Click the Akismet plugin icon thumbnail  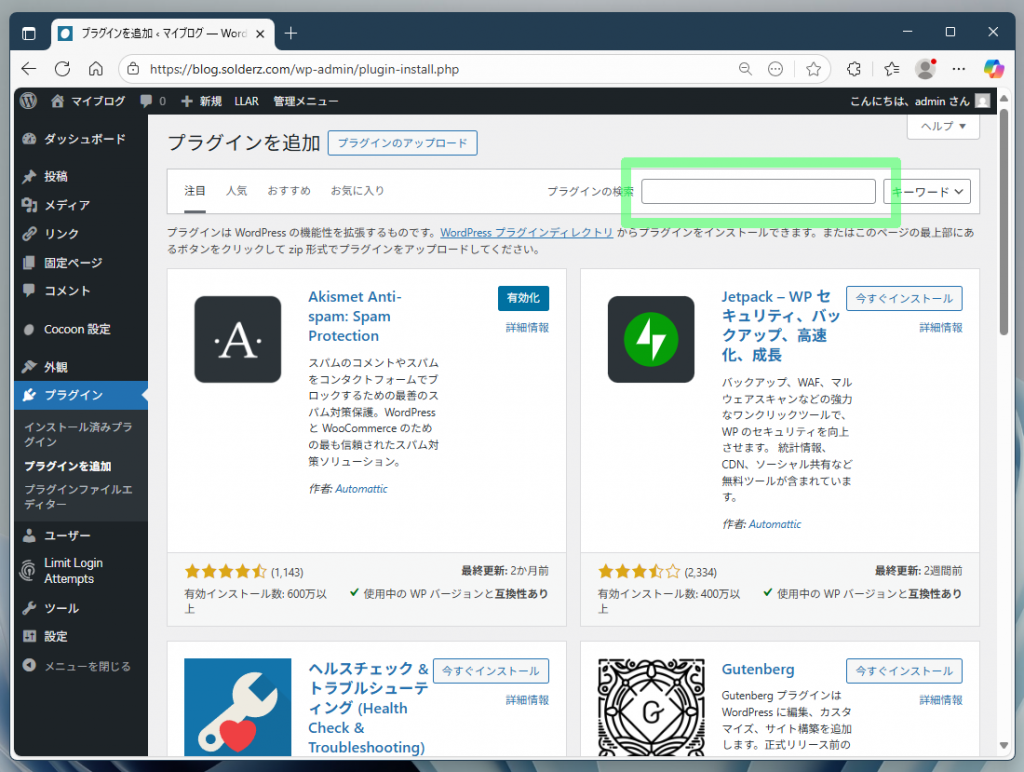pos(238,340)
